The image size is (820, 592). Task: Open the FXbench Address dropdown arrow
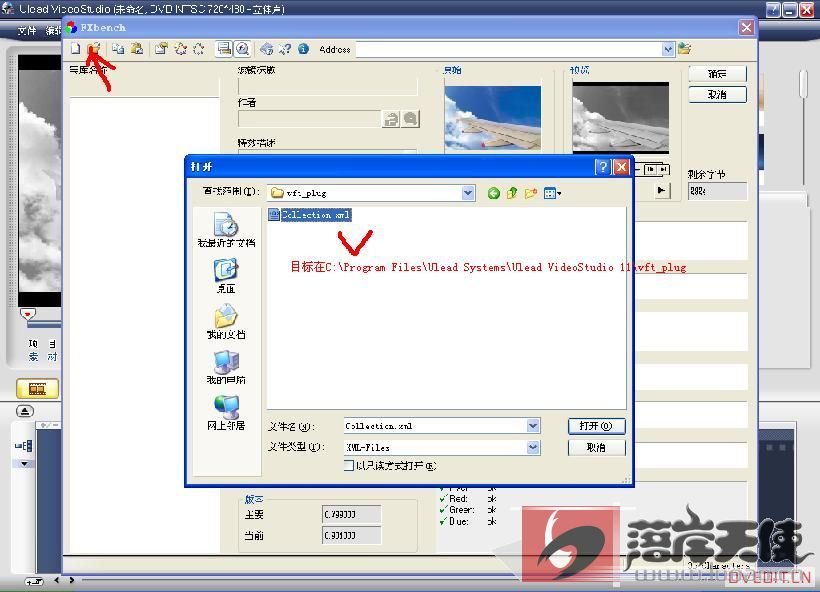668,49
